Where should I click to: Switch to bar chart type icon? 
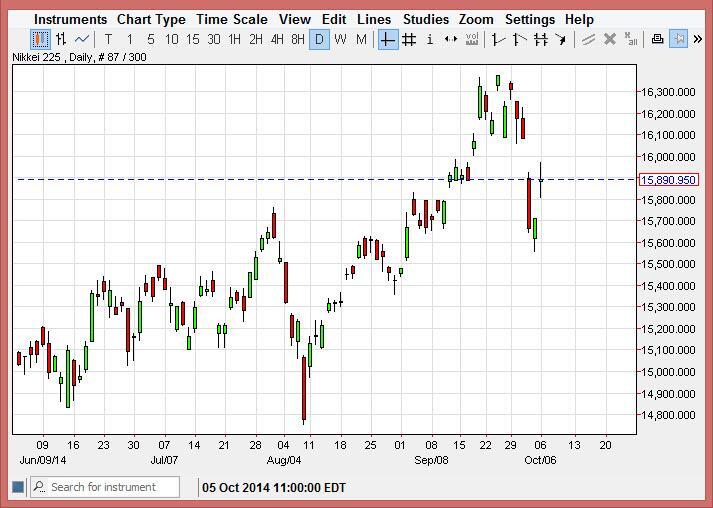point(61,40)
